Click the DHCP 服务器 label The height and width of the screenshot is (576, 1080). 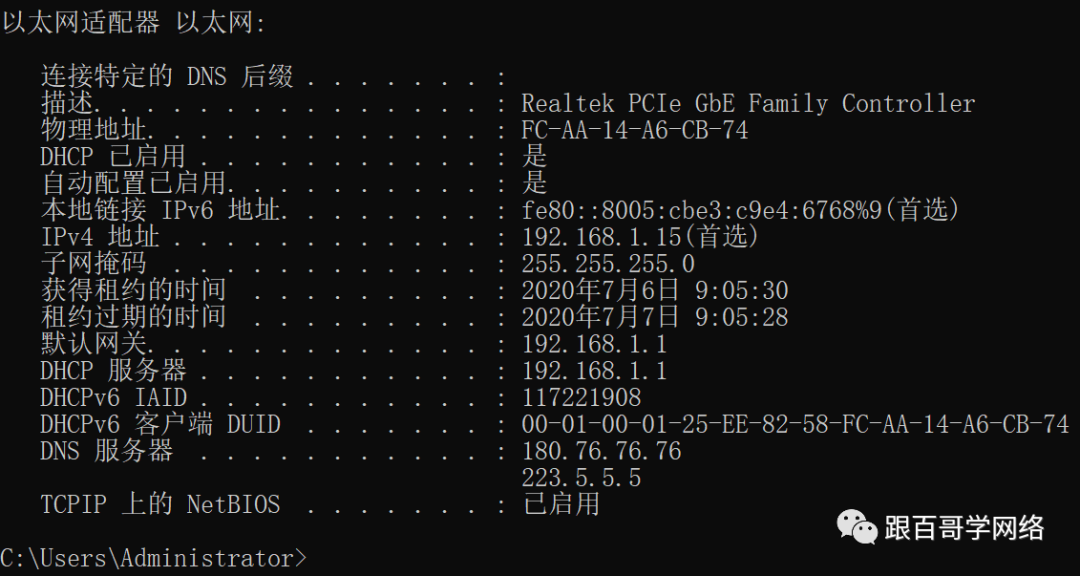113,371
